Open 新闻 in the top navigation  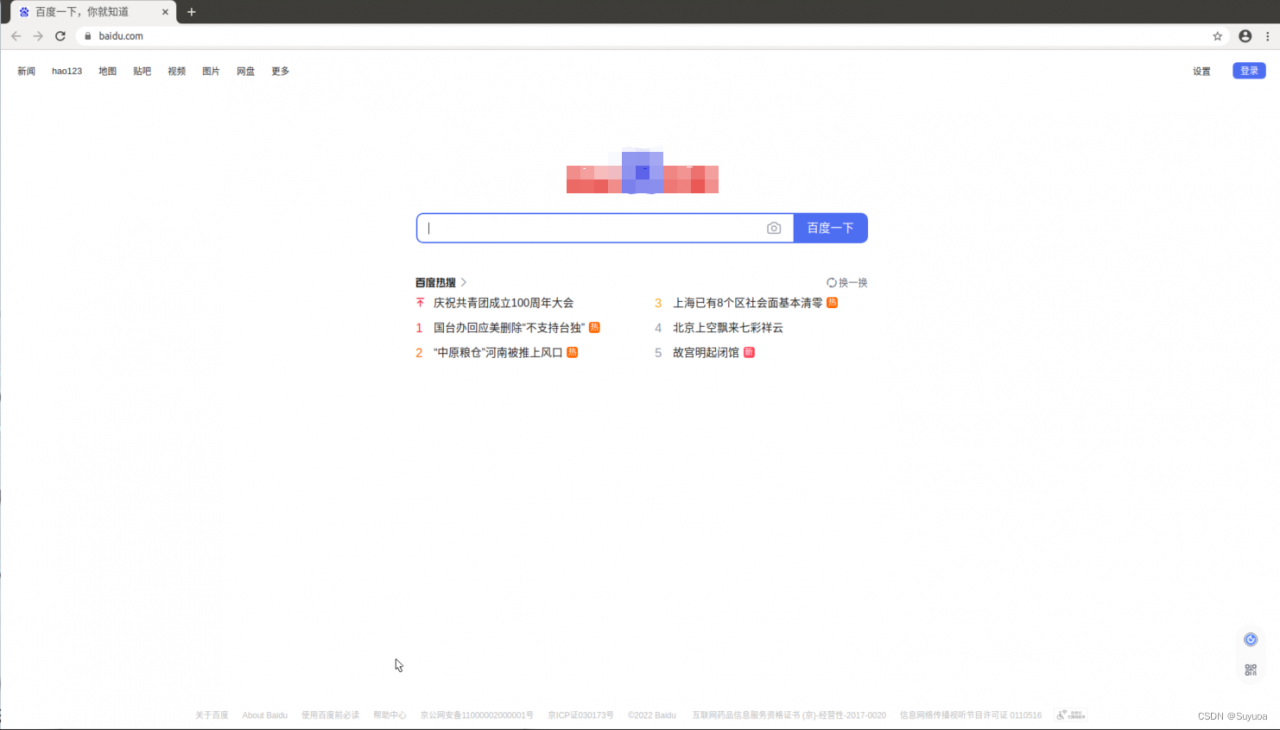click(x=26, y=71)
